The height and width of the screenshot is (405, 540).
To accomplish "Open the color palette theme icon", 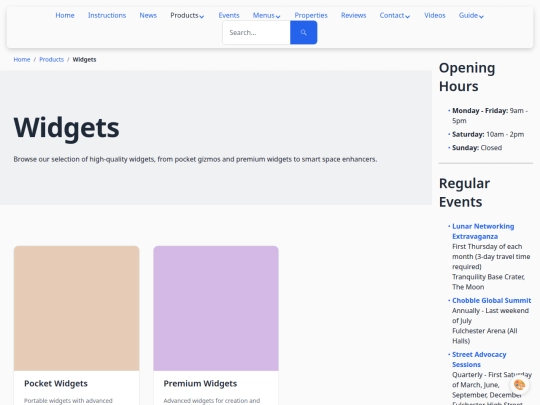I will tap(519, 384).
